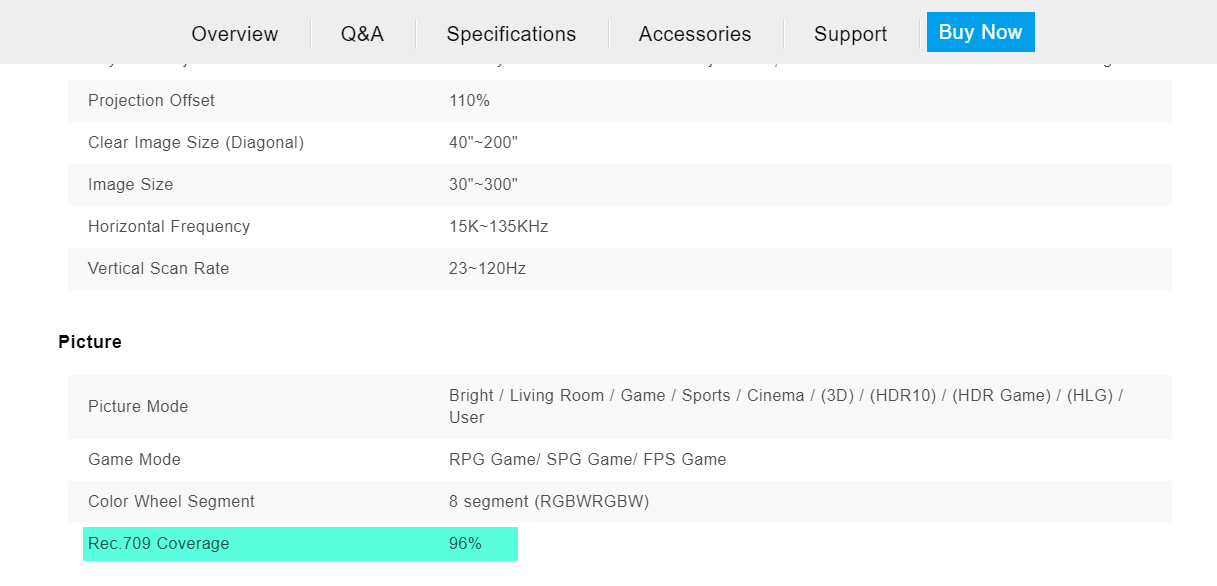Image resolution: width=1217 pixels, height=586 pixels.
Task: Select the RPG Game/ SPG Game/ FPS Game text
Action: pos(587,460)
